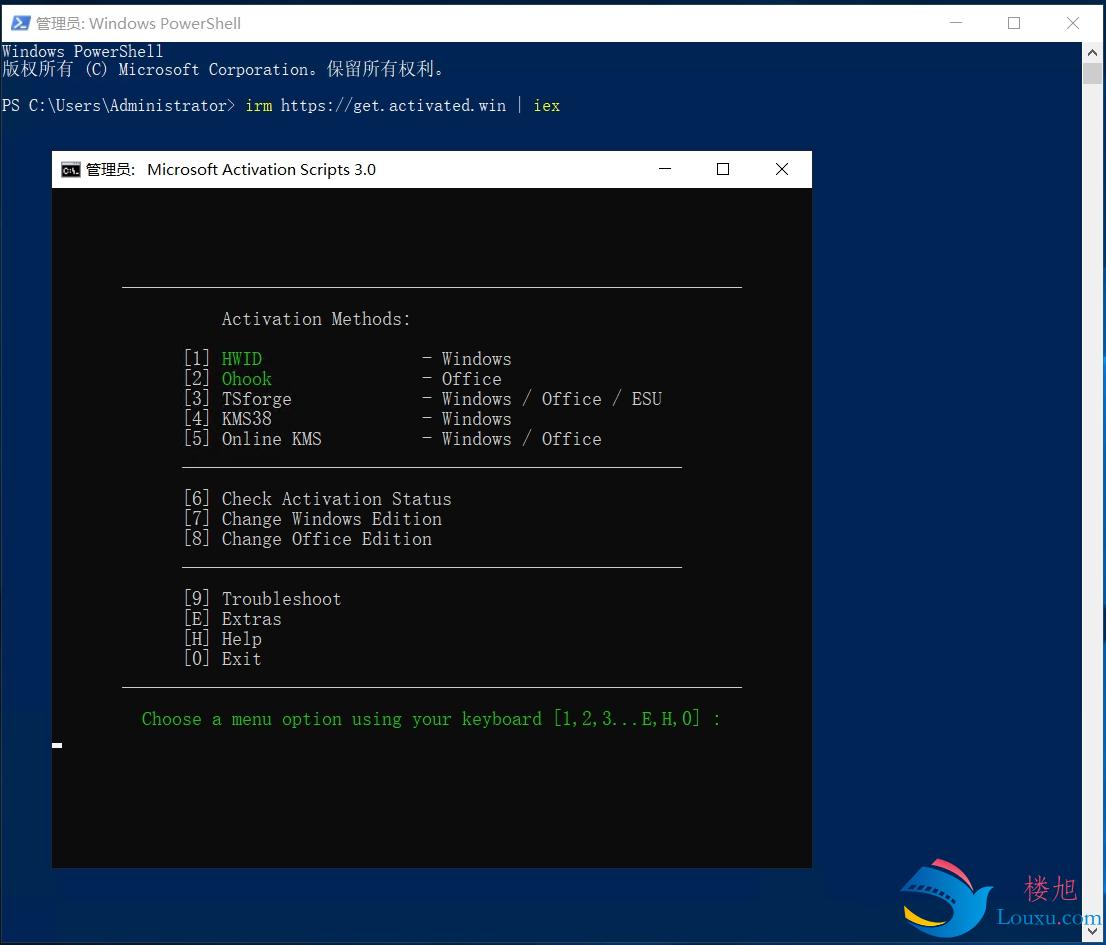Click the PowerShell icon in the title bar

20,23
